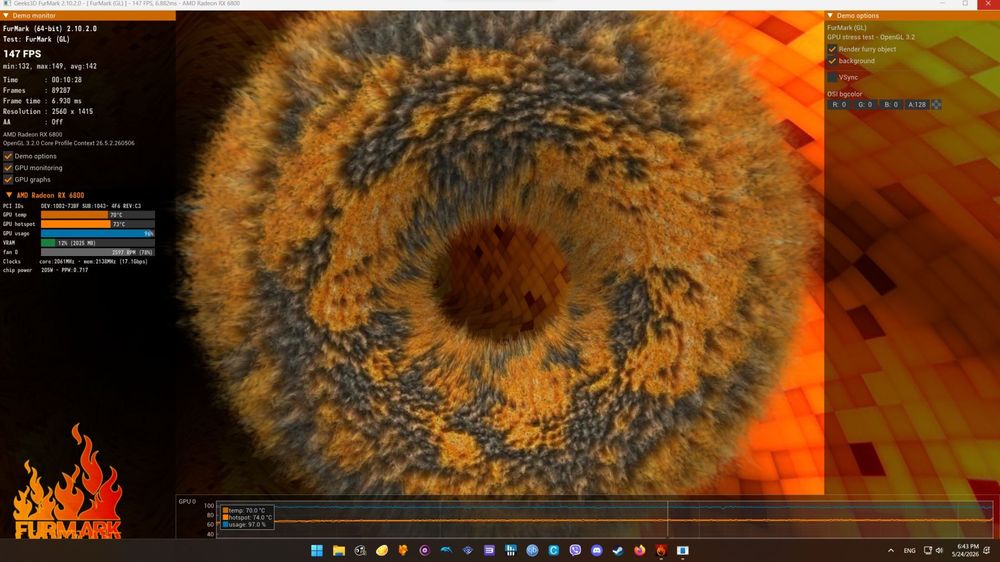Click the chip power 205W row
This screenshot has width=1000, height=562.
click(45, 270)
